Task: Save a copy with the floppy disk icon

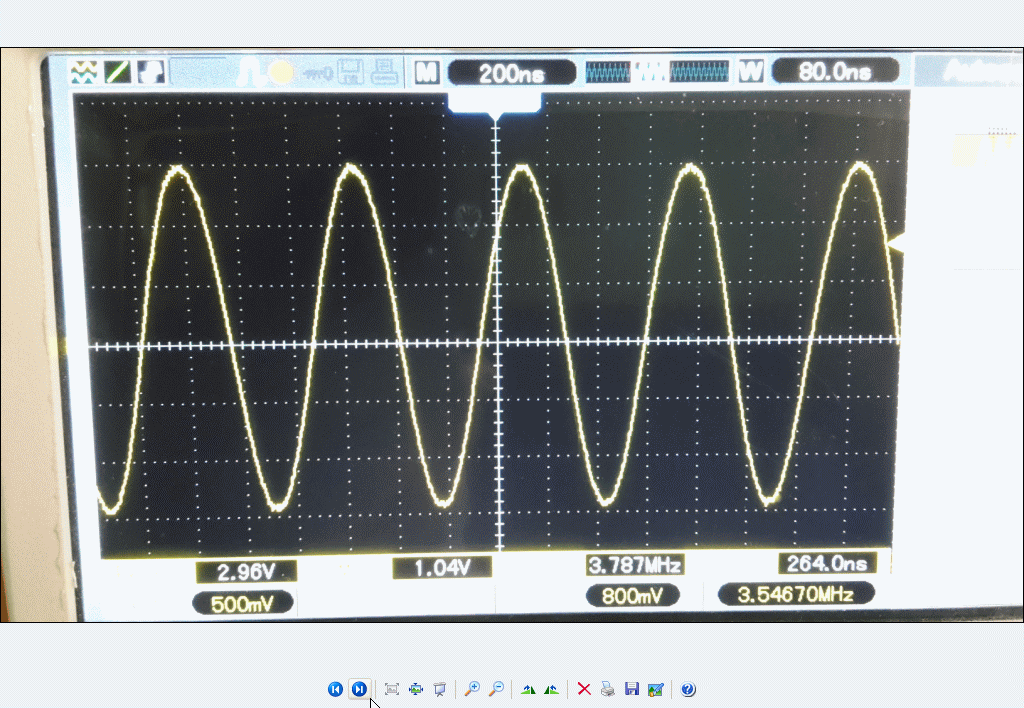Action: [x=631, y=689]
